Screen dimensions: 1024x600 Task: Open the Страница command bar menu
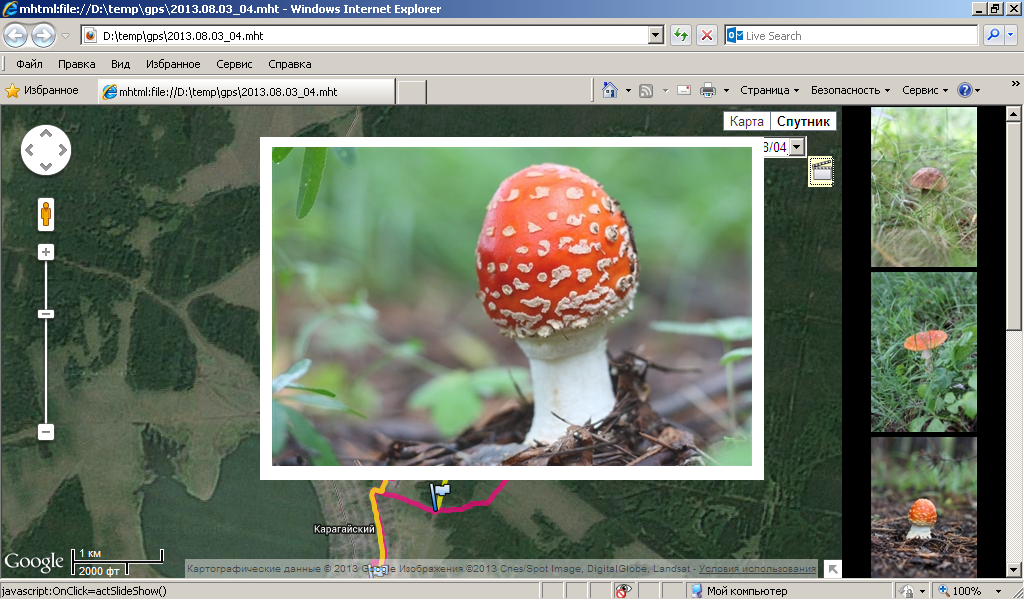coord(769,91)
